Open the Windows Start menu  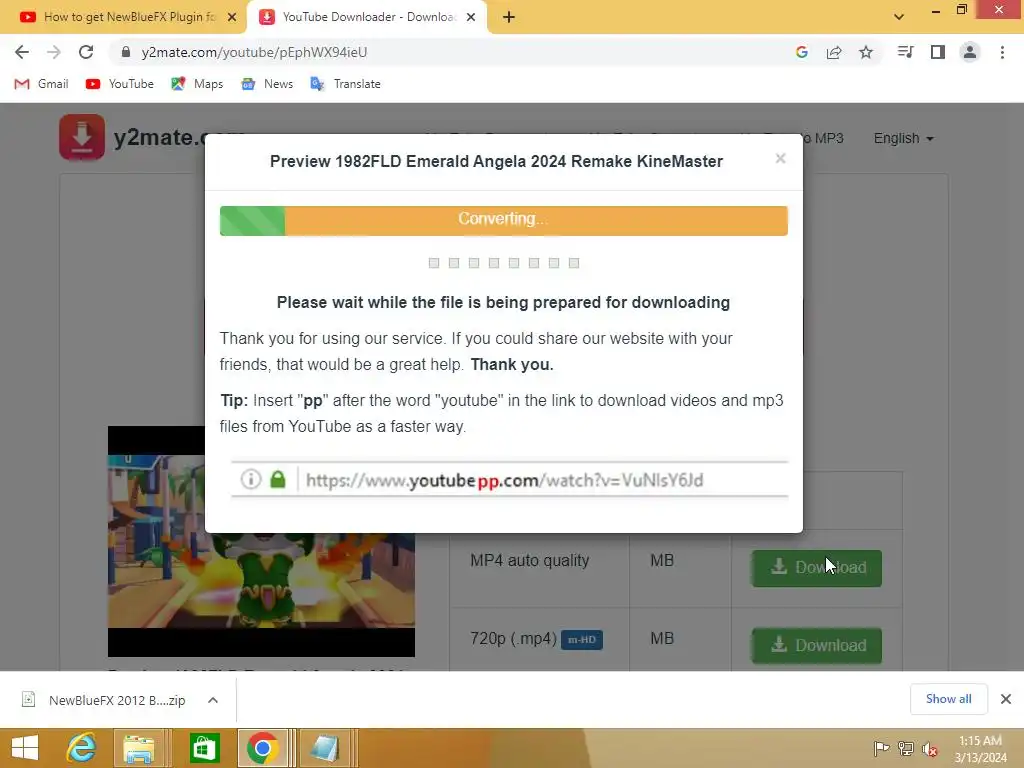pos(25,748)
